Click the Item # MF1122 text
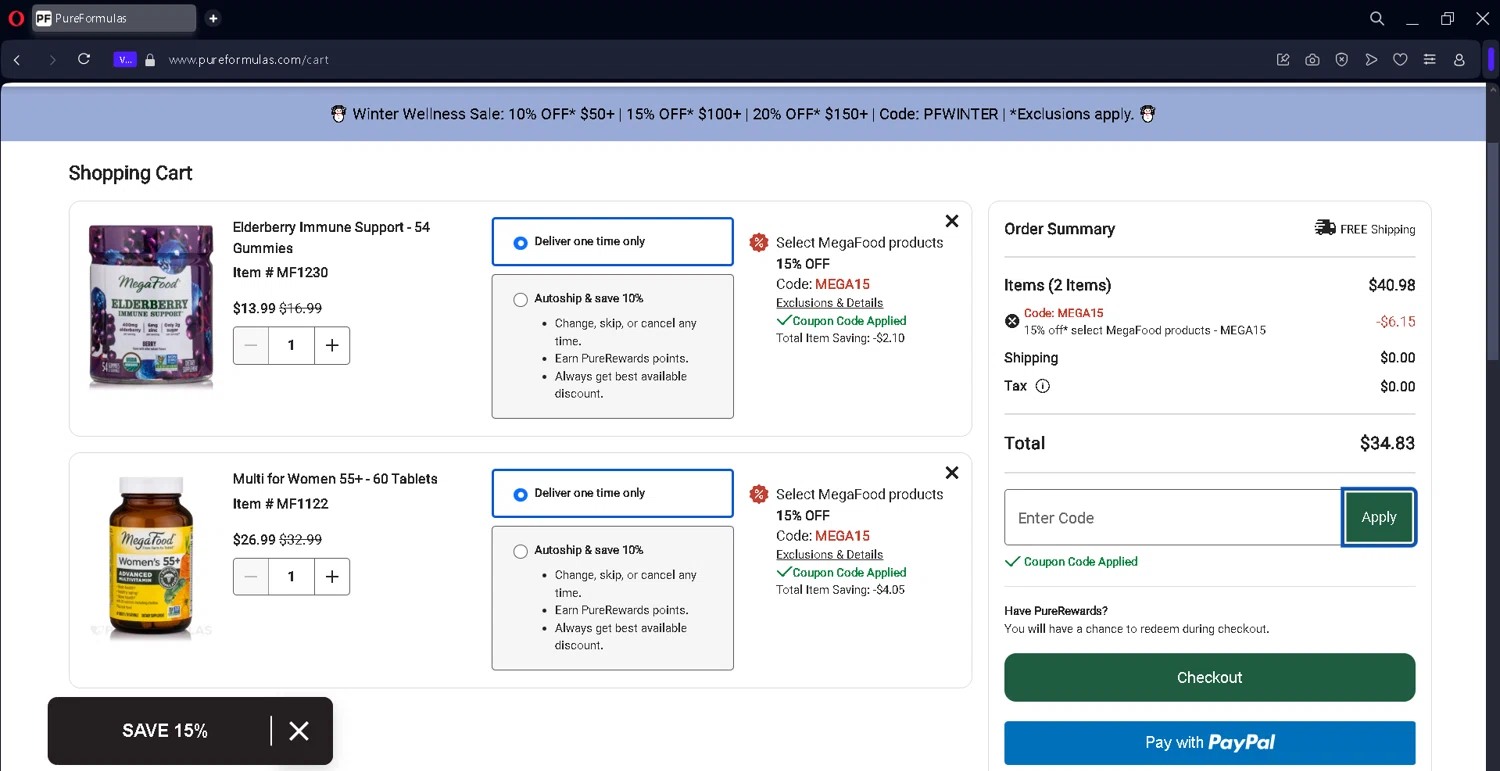This screenshot has height=771, width=1500. tap(280, 504)
